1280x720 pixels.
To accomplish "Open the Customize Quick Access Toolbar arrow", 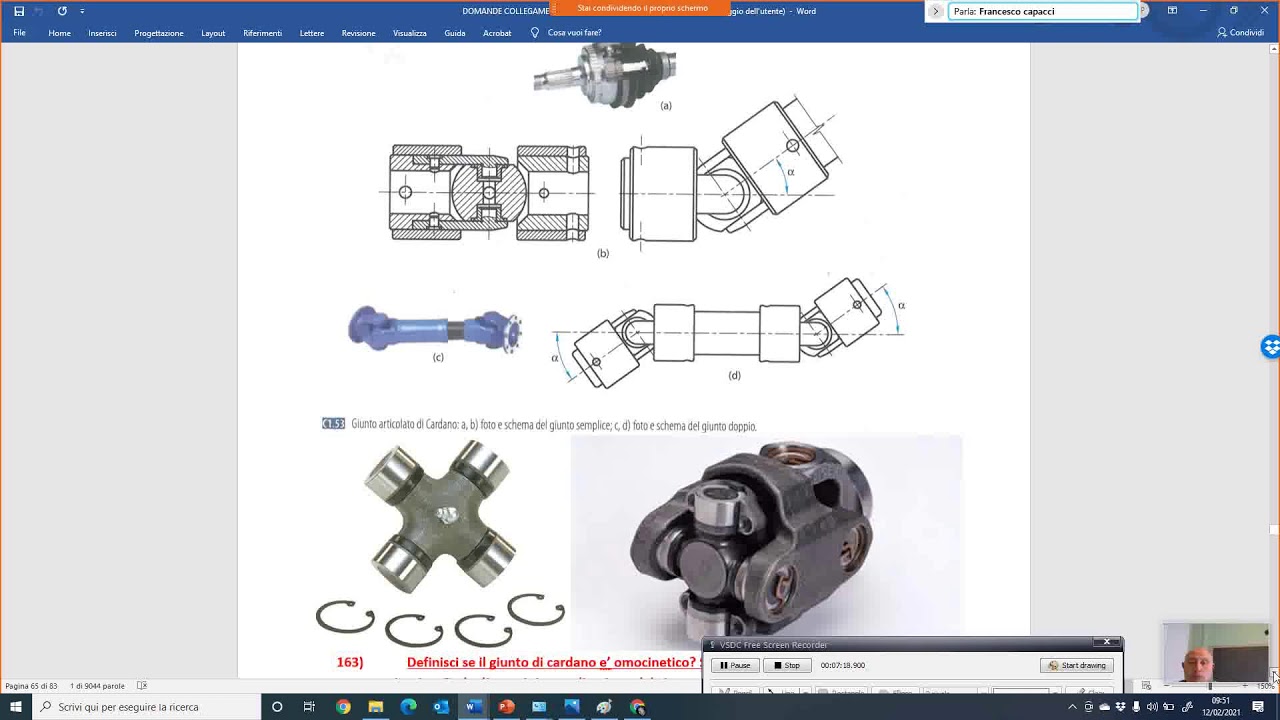I will click(82, 11).
